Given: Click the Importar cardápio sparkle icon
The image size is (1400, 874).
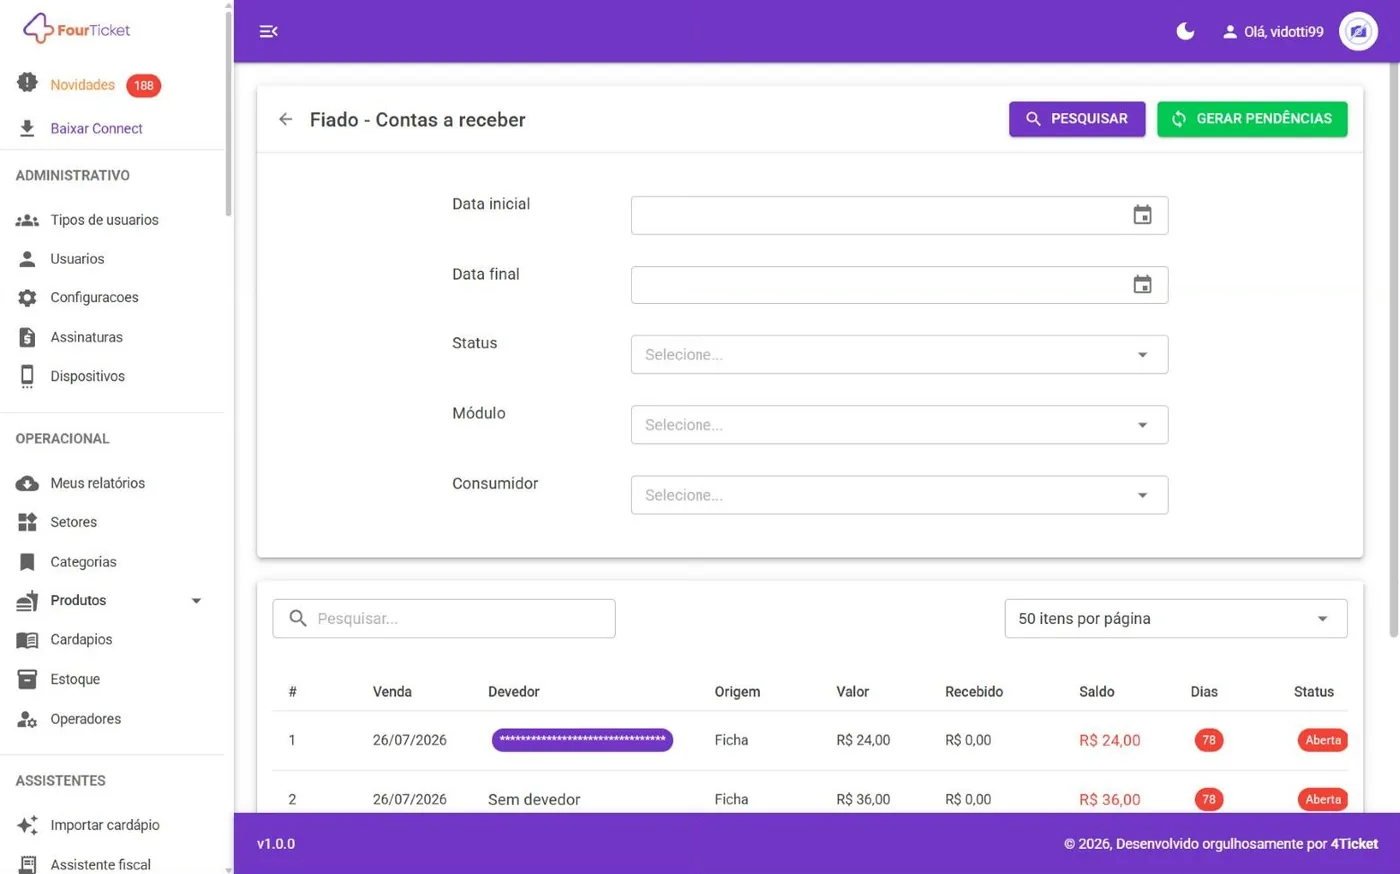Looking at the screenshot, I should tap(27, 825).
